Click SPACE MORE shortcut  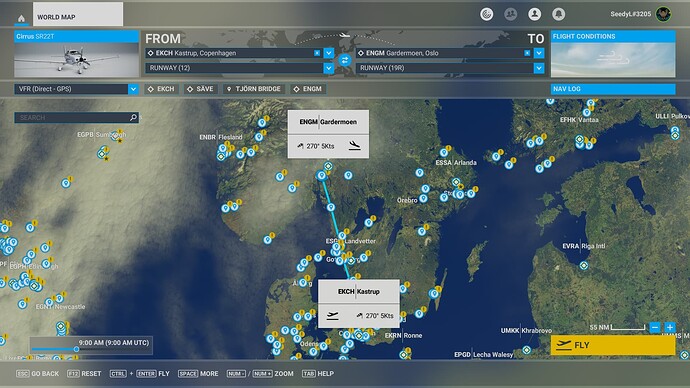(198, 373)
